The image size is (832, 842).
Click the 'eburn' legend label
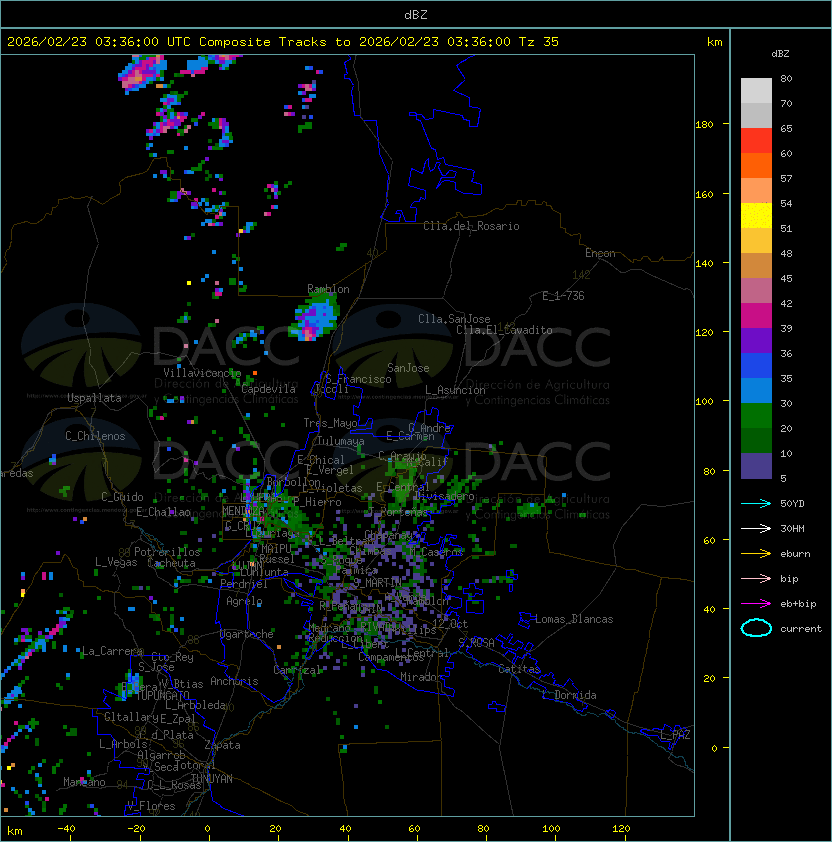click(x=795, y=554)
